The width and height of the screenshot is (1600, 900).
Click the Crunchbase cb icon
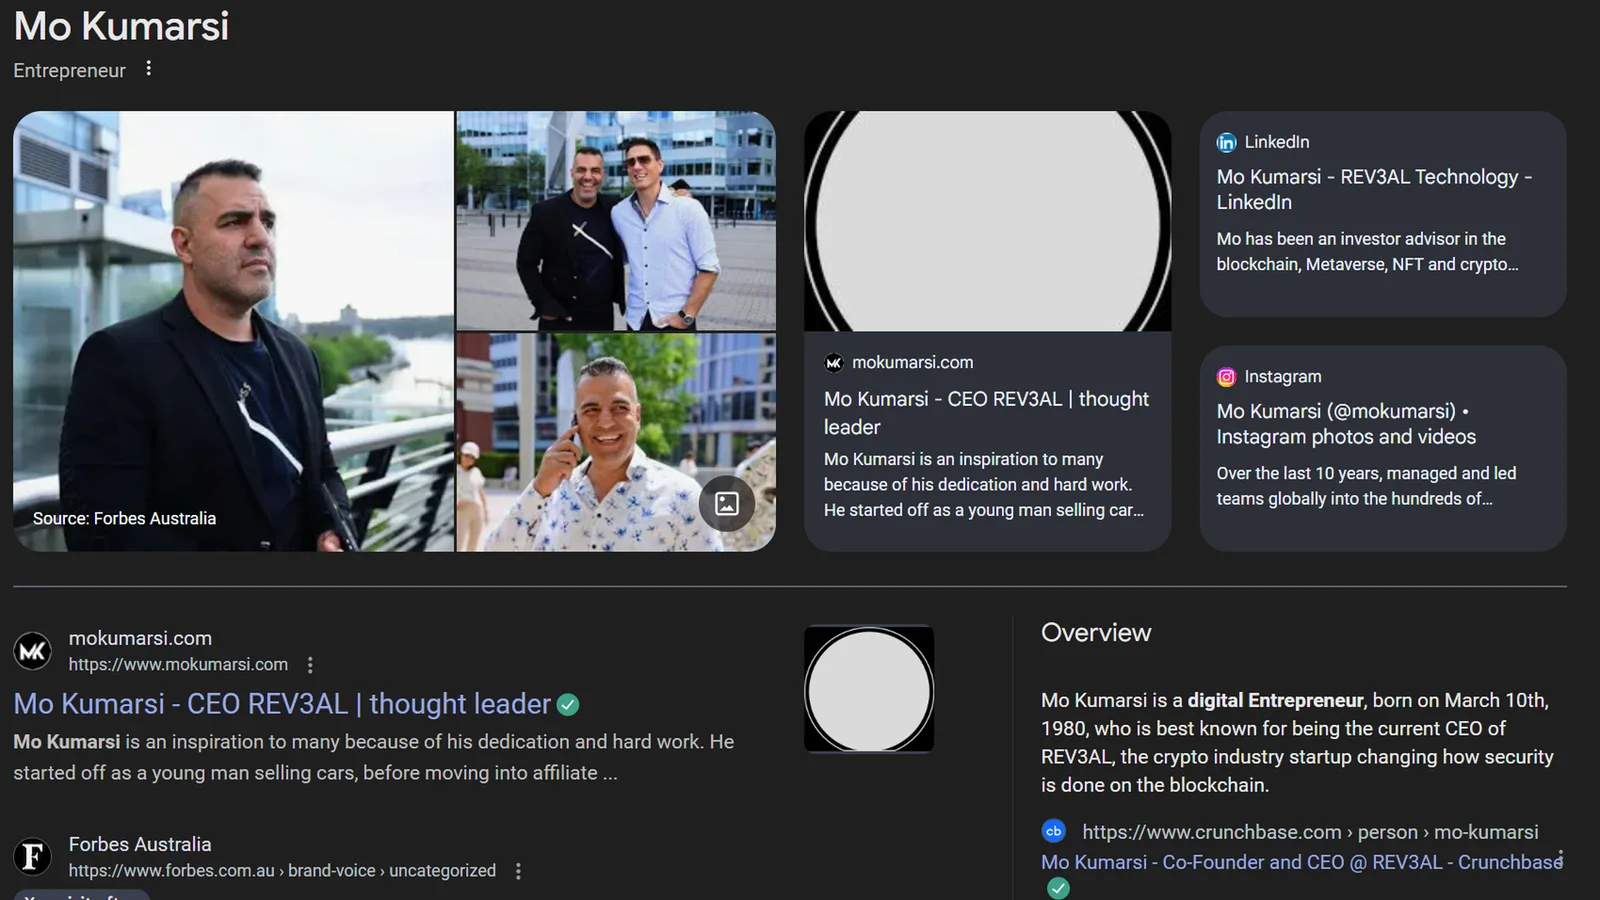point(1054,831)
